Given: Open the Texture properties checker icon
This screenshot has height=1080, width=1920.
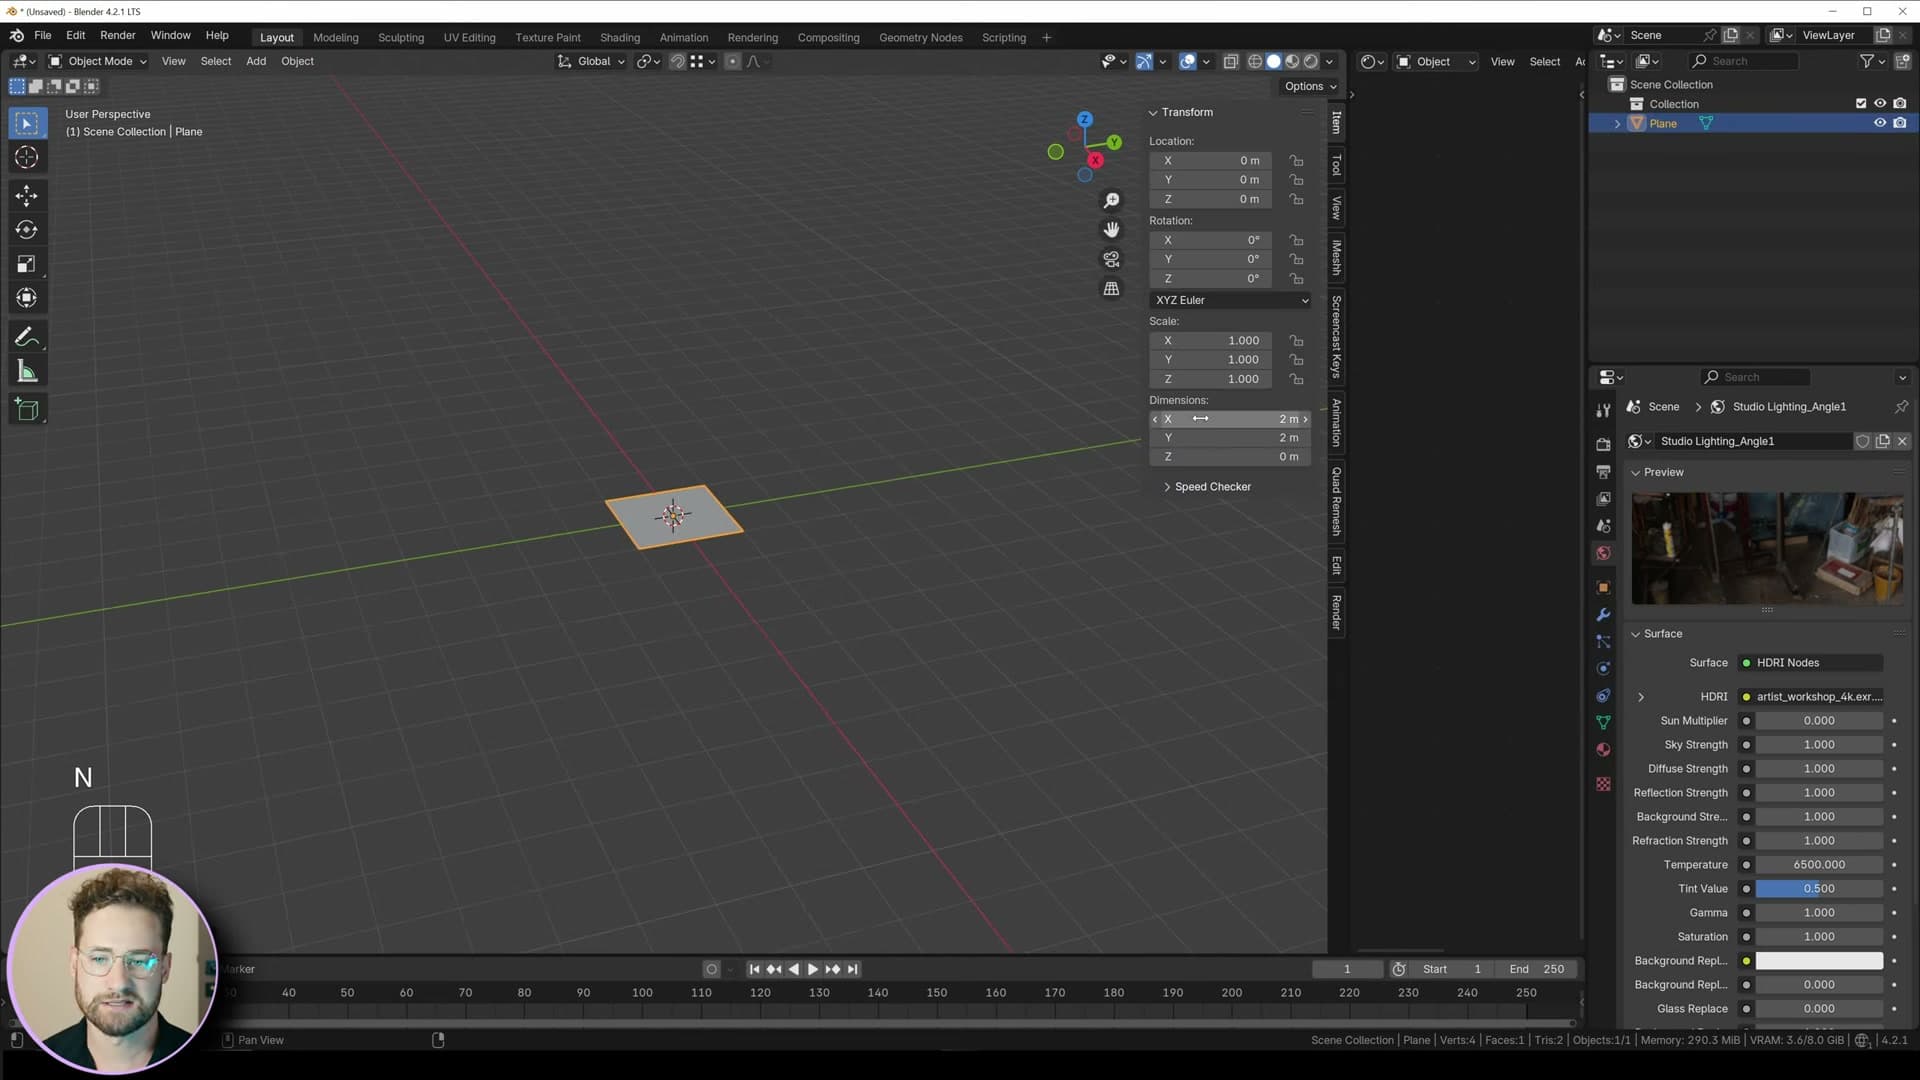Looking at the screenshot, I should 1603,784.
